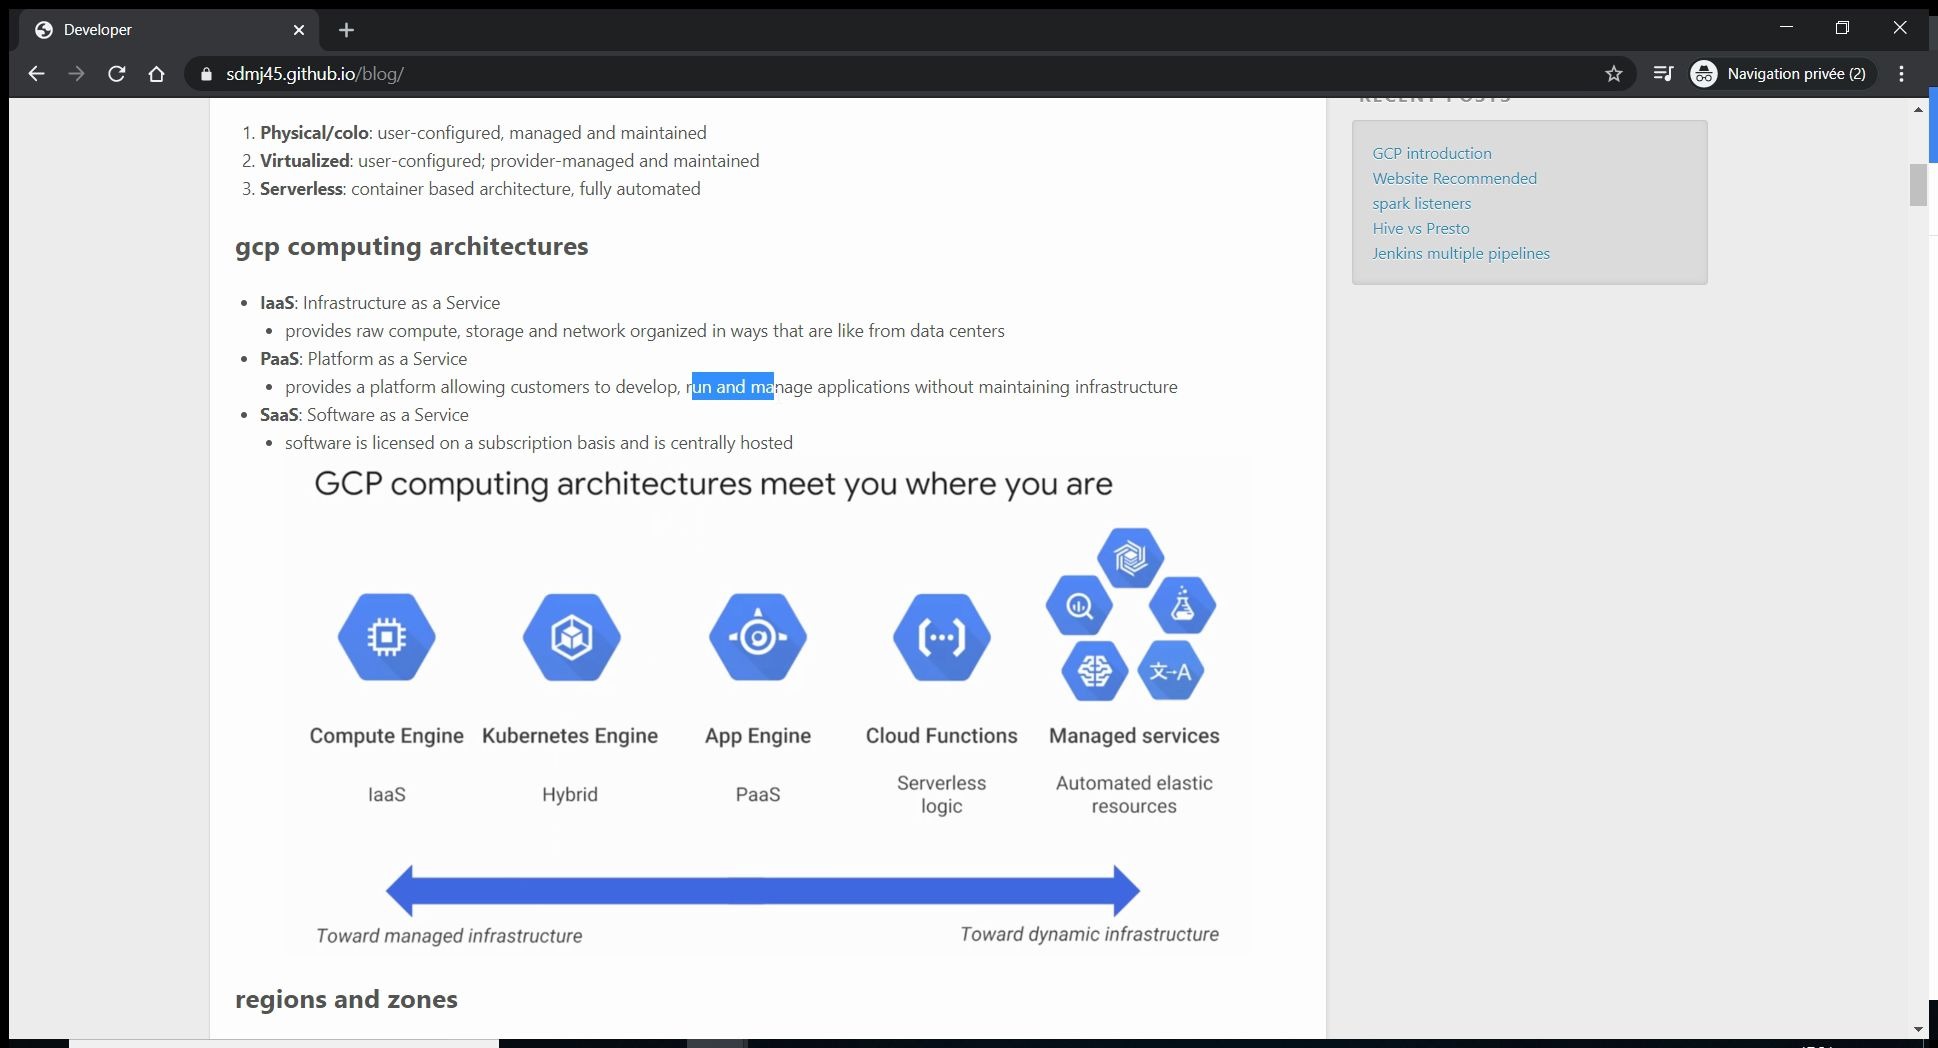The image size is (1938, 1048).
Task: Click the Physical/colo list item term
Action: click(x=314, y=132)
